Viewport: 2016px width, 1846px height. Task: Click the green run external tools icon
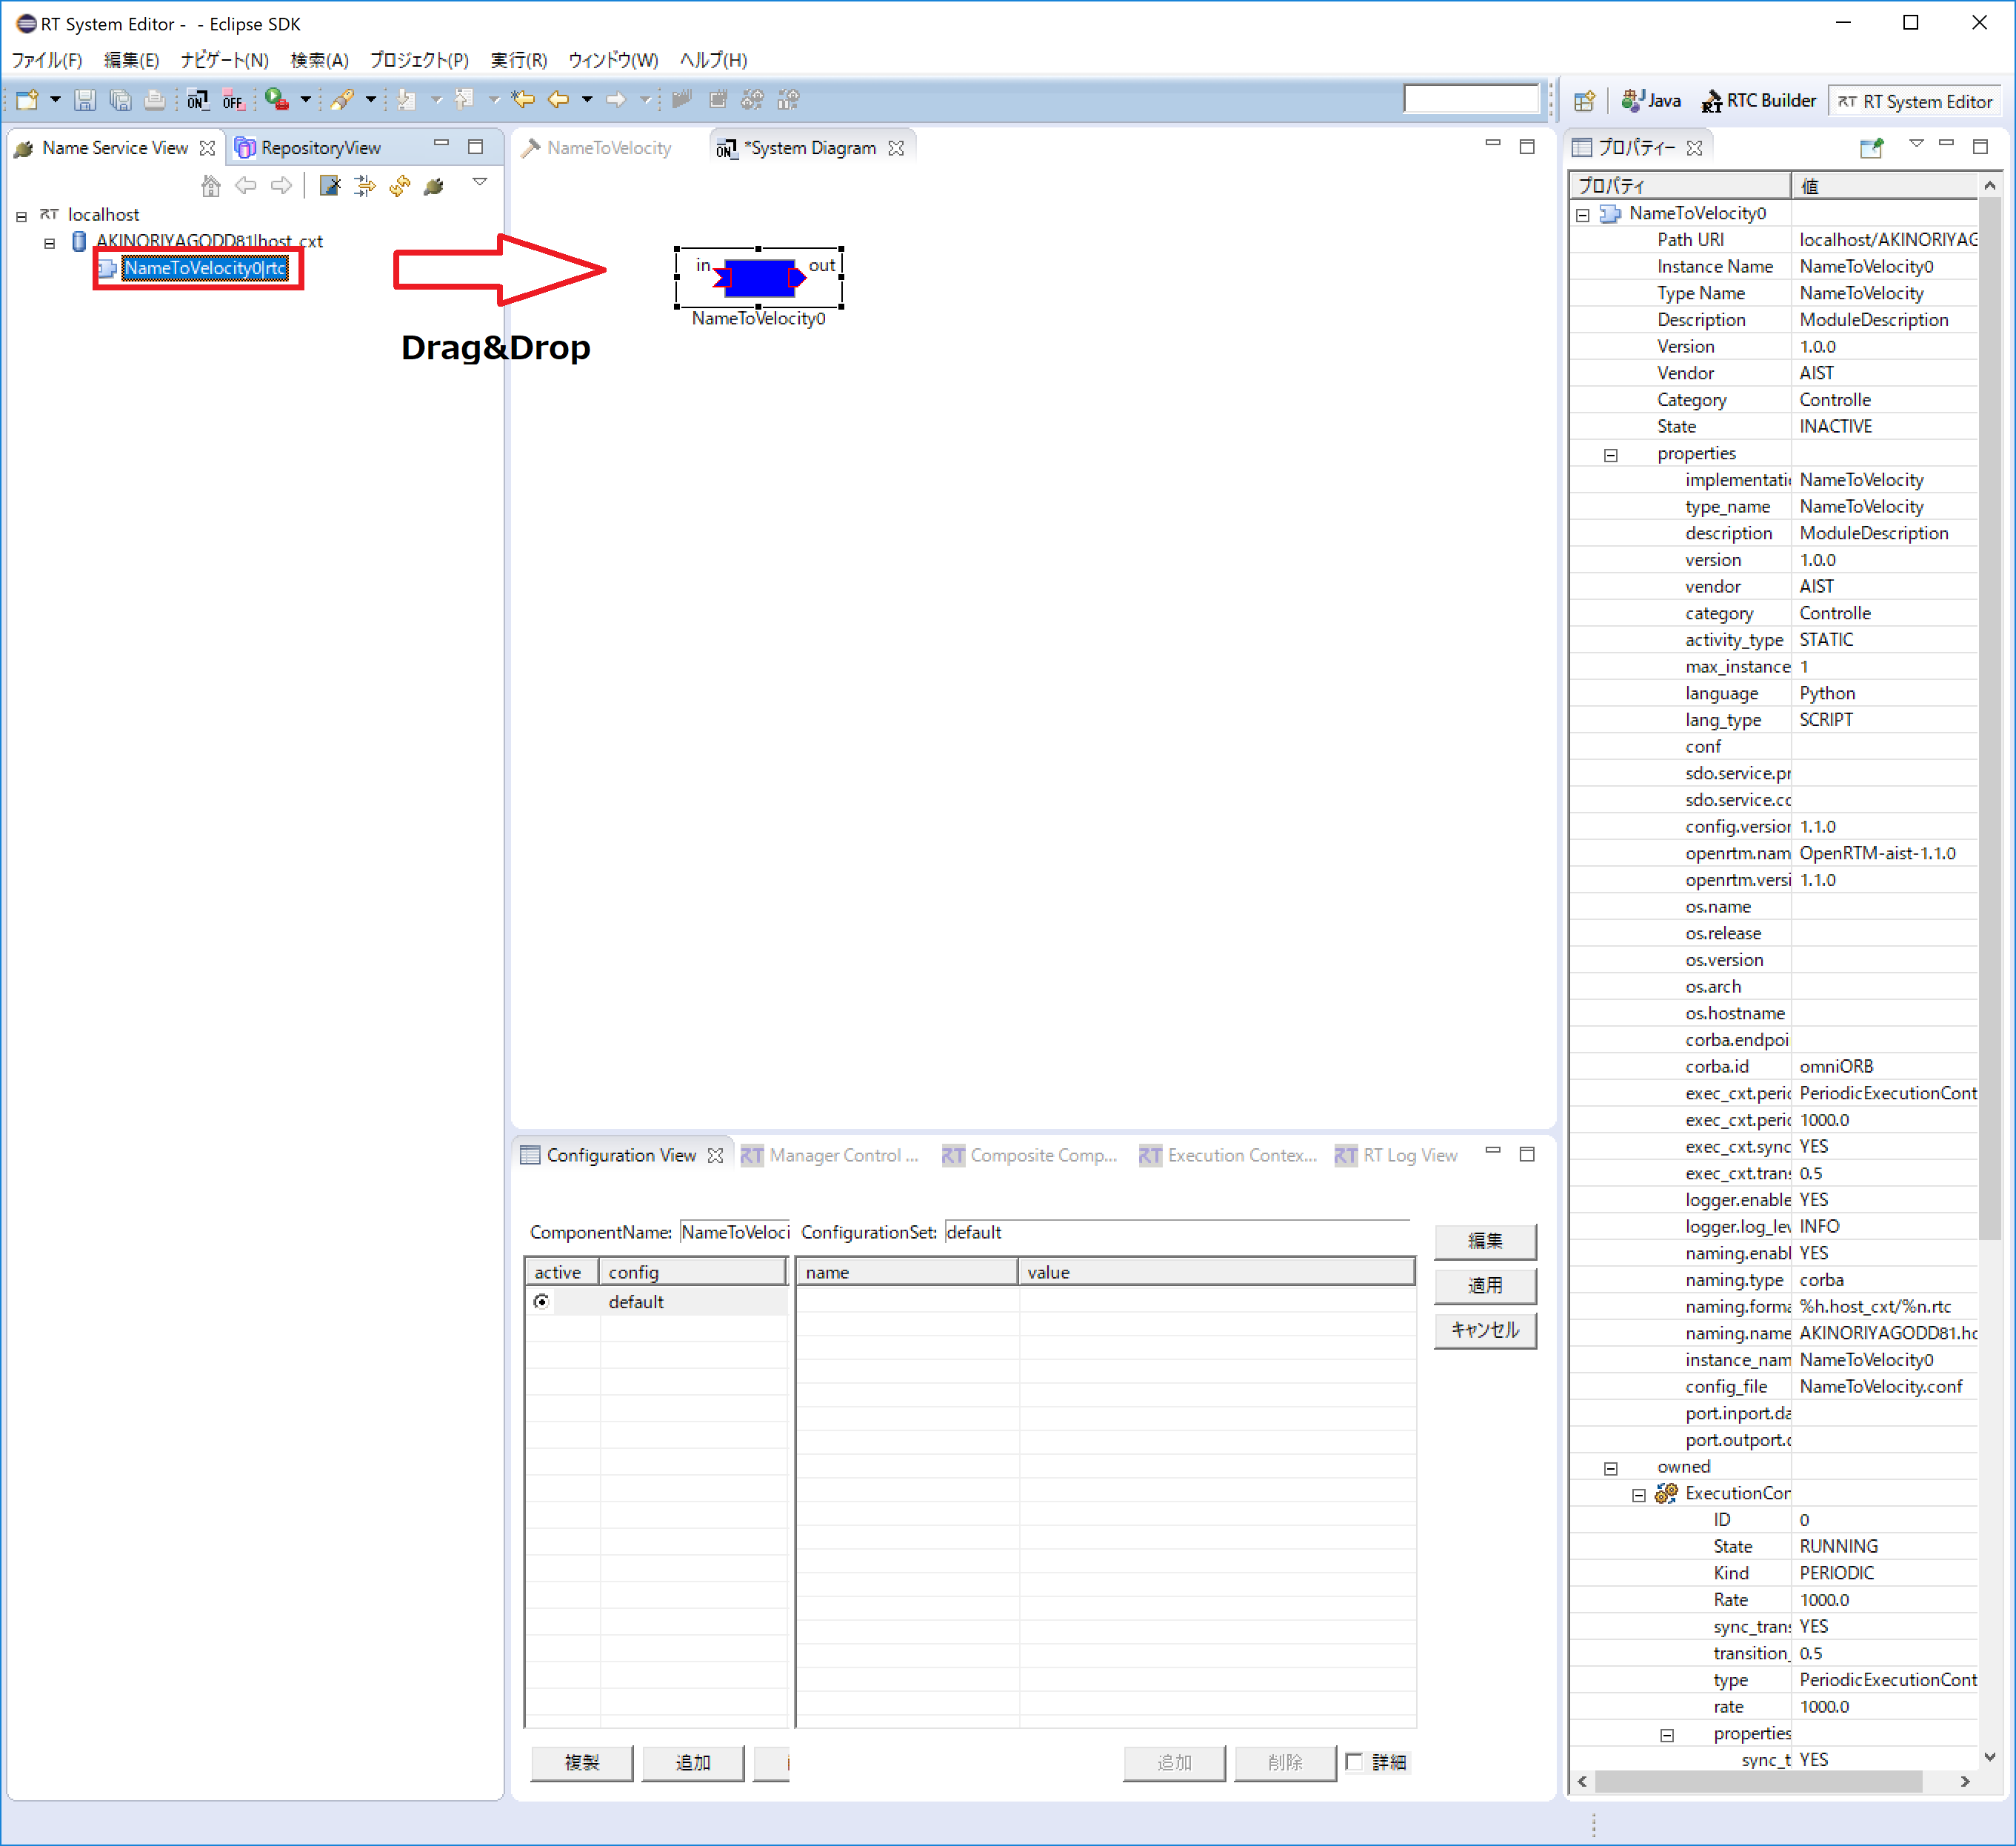pos(277,100)
